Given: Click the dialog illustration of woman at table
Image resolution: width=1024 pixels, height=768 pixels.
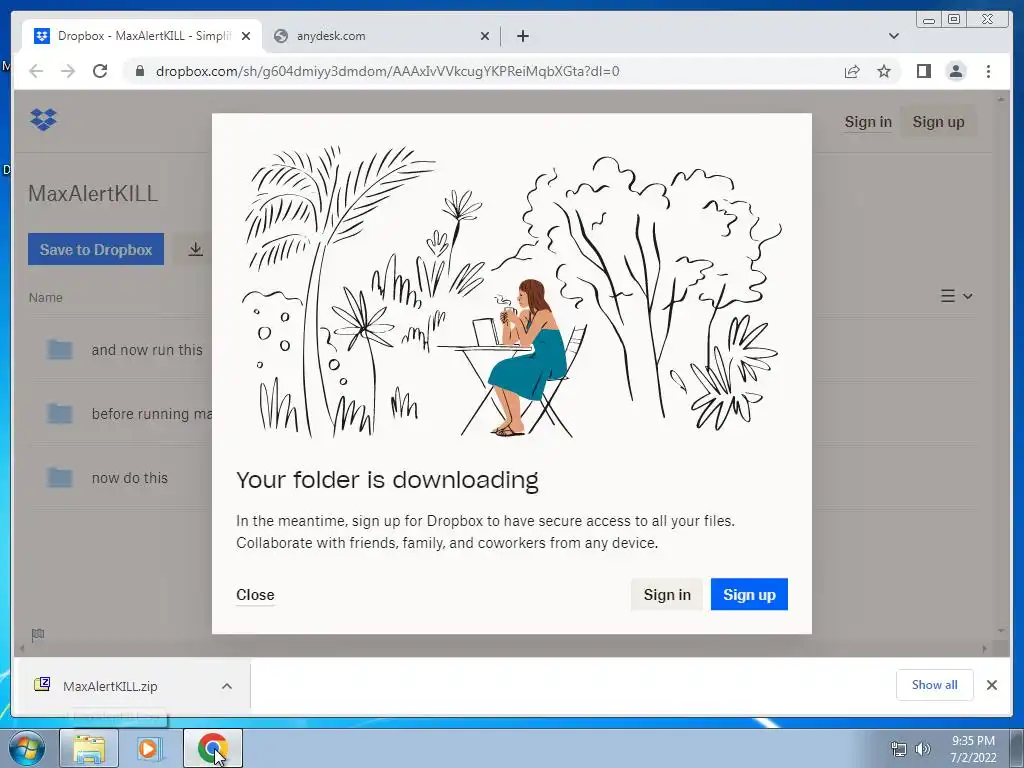Looking at the screenshot, I should pos(511,291).
